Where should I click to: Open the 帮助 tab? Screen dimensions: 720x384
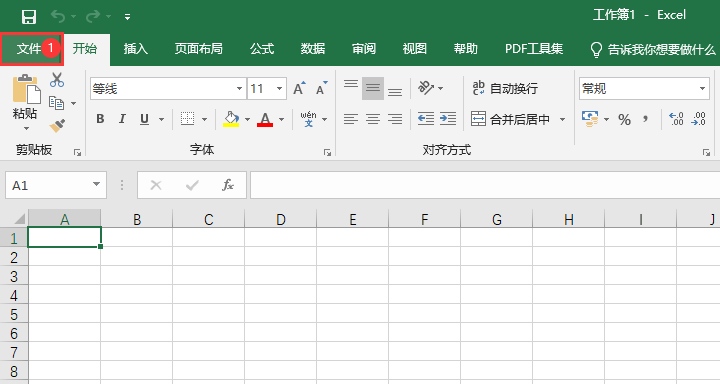466,49
